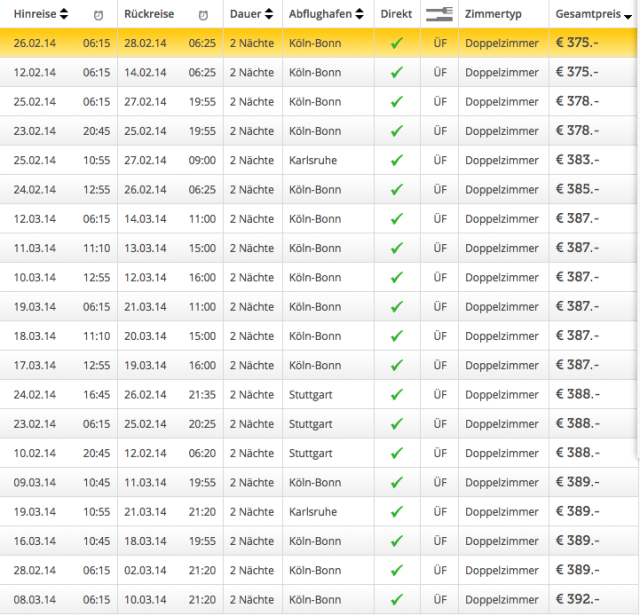Click green checkmark in 23.02.14 20:45 row

pyautogui.click(x=397, y=131)
